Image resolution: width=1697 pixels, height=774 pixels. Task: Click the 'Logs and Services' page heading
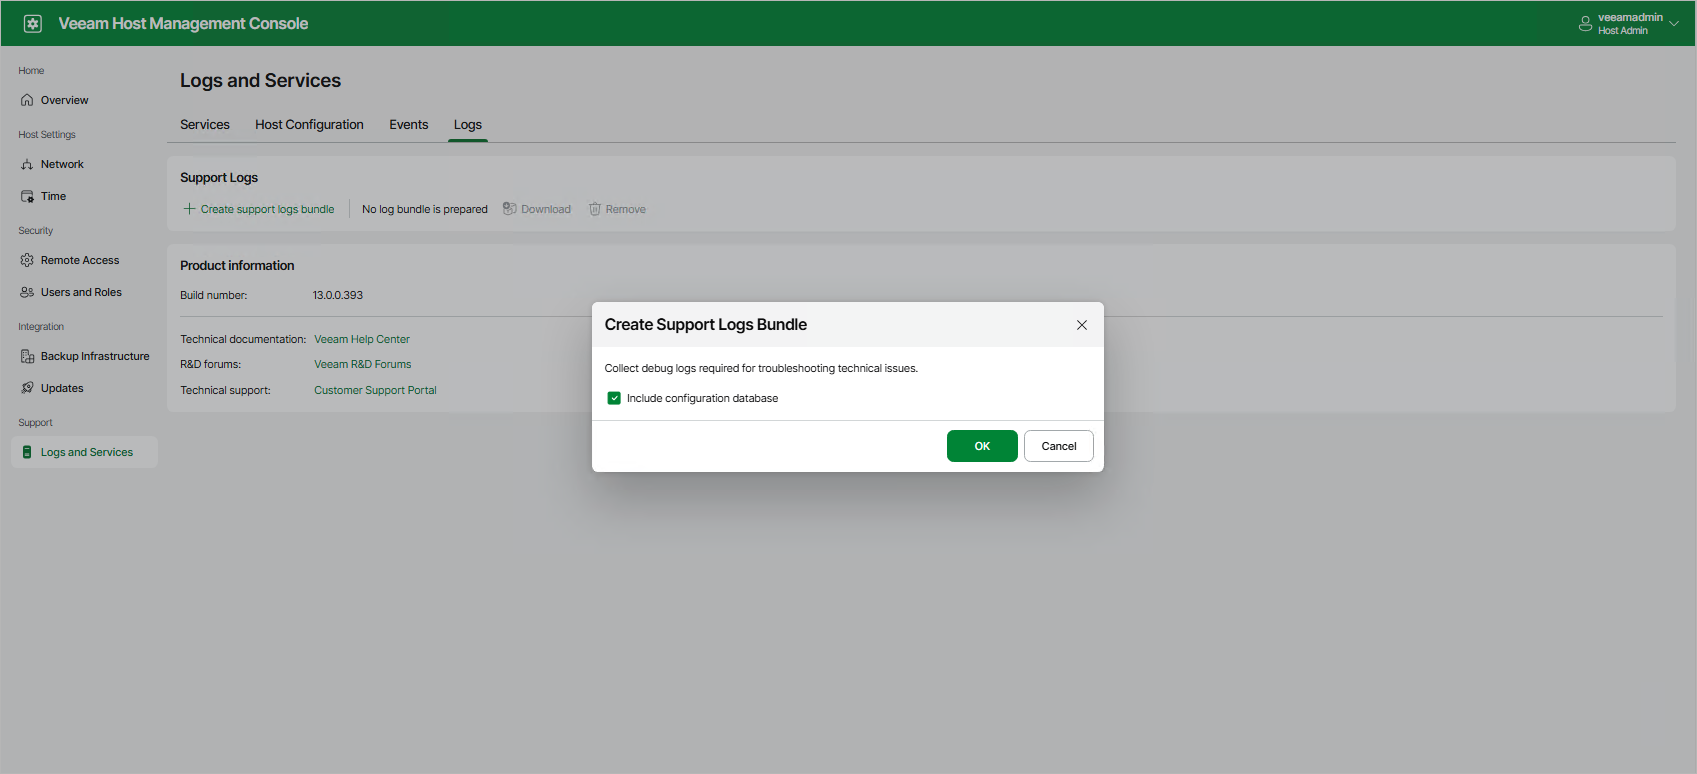click(x=260, y=80)
